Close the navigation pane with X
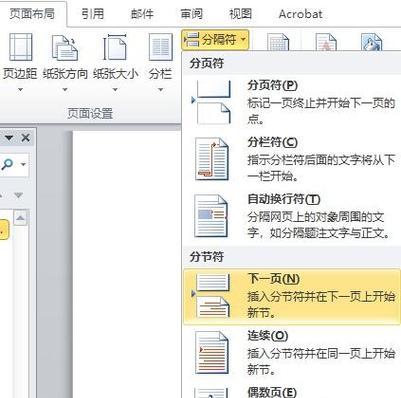Screen dimensions: 401x398 click(26, 138)
